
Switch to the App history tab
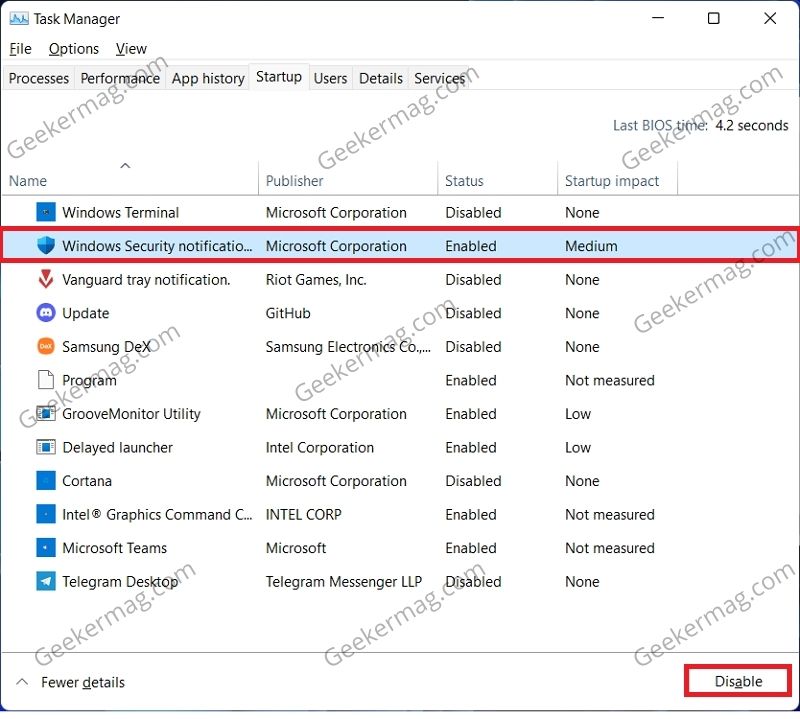coord(208,78)
